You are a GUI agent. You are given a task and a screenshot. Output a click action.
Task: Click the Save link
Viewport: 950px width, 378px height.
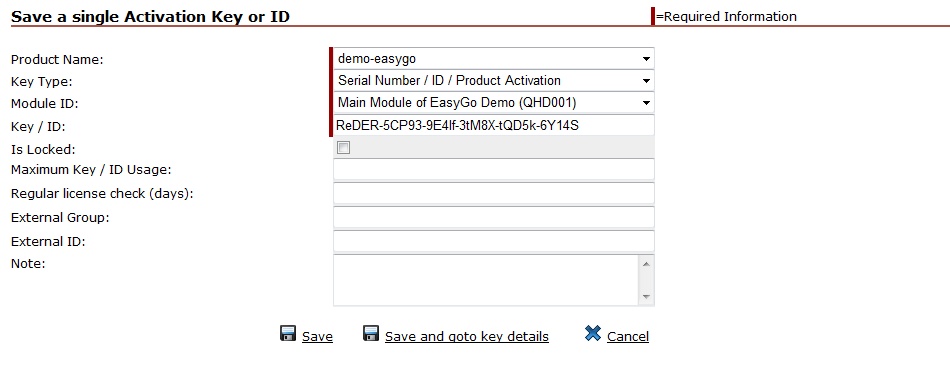317,336
